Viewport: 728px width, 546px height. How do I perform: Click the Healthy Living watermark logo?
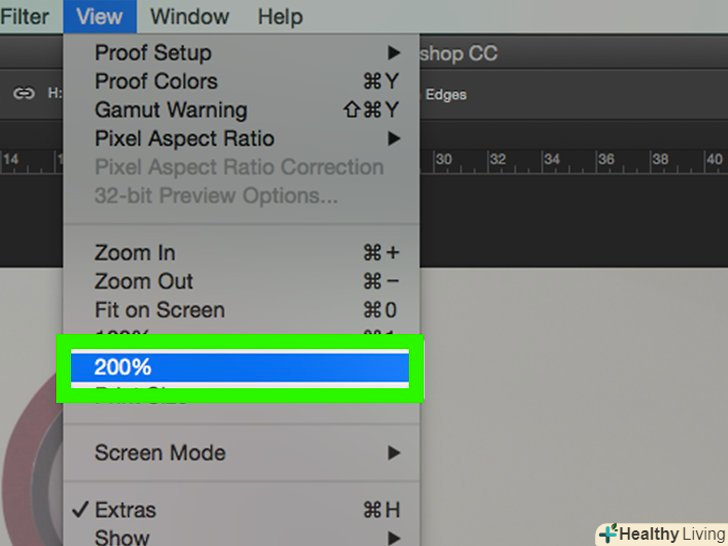pos(661,533)
